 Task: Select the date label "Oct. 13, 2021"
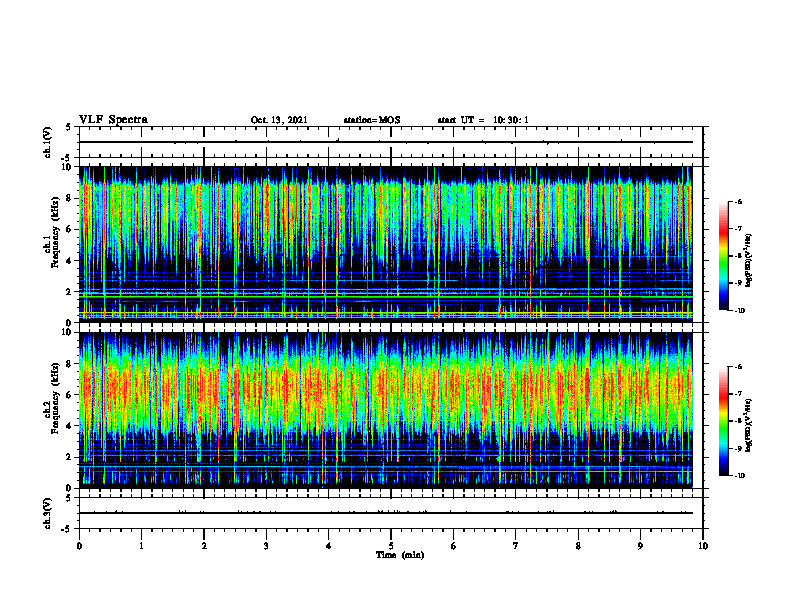point(279,120)
